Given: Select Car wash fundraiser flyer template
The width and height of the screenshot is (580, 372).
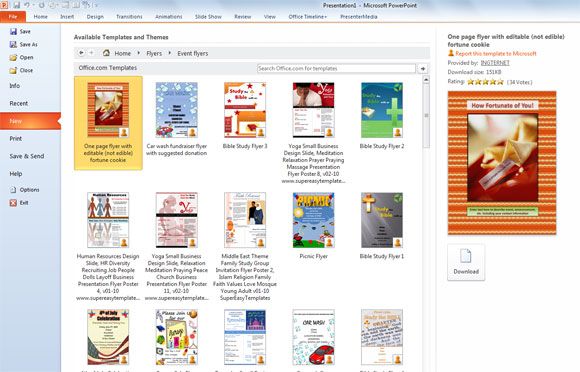Looking at the screenshot, I should click(x=176, y=110).
